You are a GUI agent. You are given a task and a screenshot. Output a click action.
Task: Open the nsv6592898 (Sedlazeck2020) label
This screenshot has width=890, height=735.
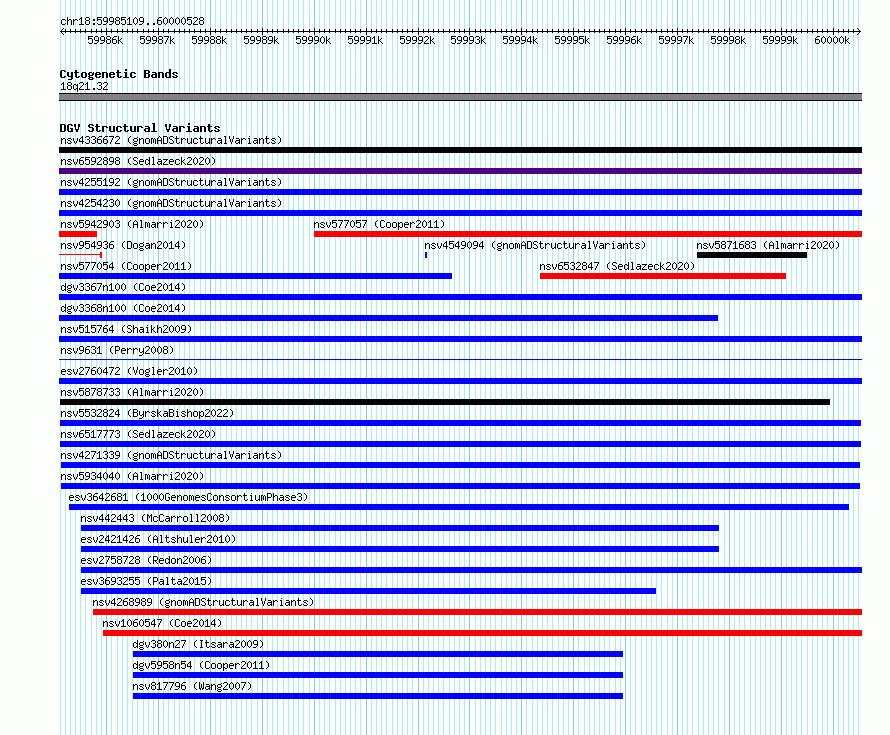[x=138, y=161]
